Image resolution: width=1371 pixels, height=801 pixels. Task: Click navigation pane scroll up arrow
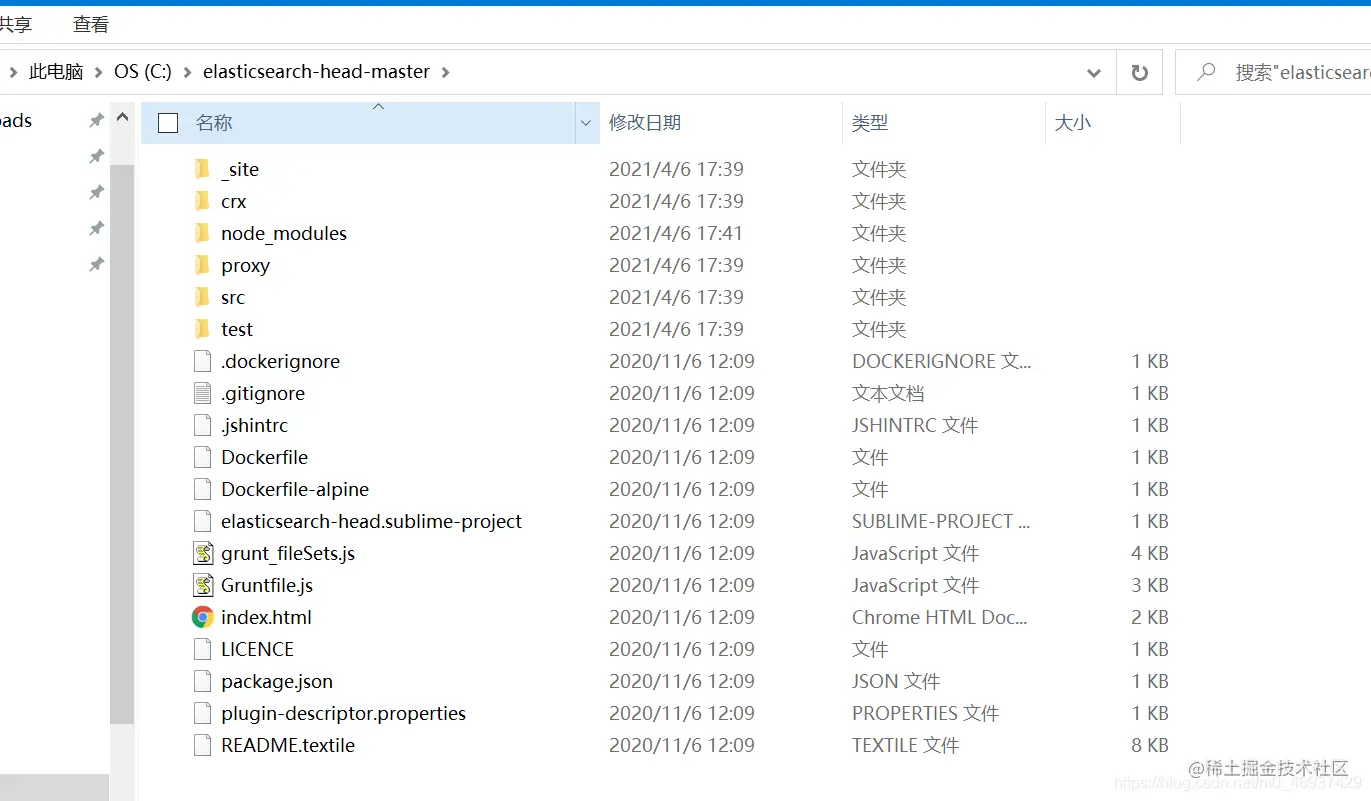click(x=122, y=118)
